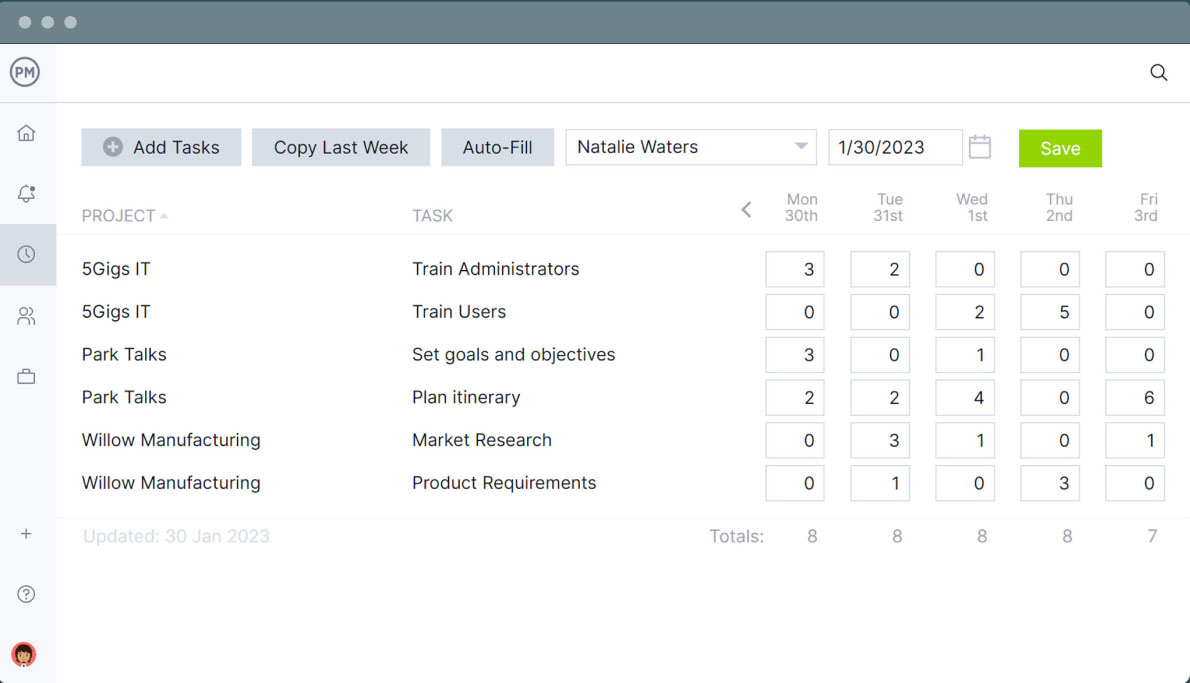Click the Auto-Fill button
Viewport: 1190px width, 683px height.
(497, 147)
